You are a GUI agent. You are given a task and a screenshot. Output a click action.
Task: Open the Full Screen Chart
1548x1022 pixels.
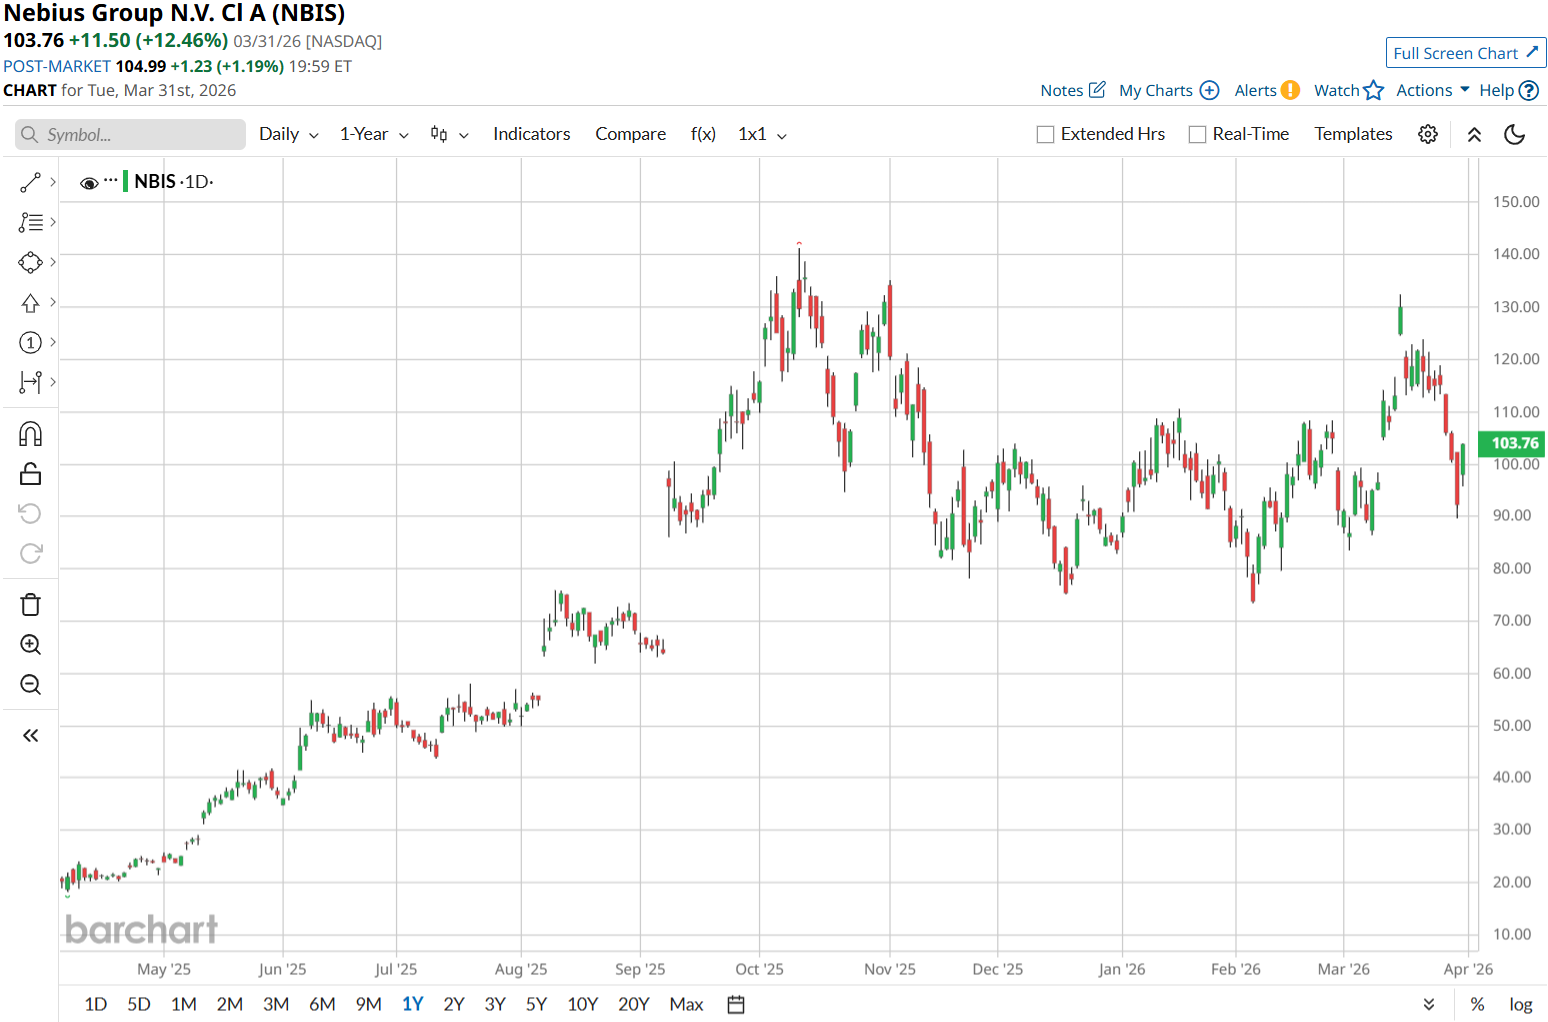[1466, 53]
